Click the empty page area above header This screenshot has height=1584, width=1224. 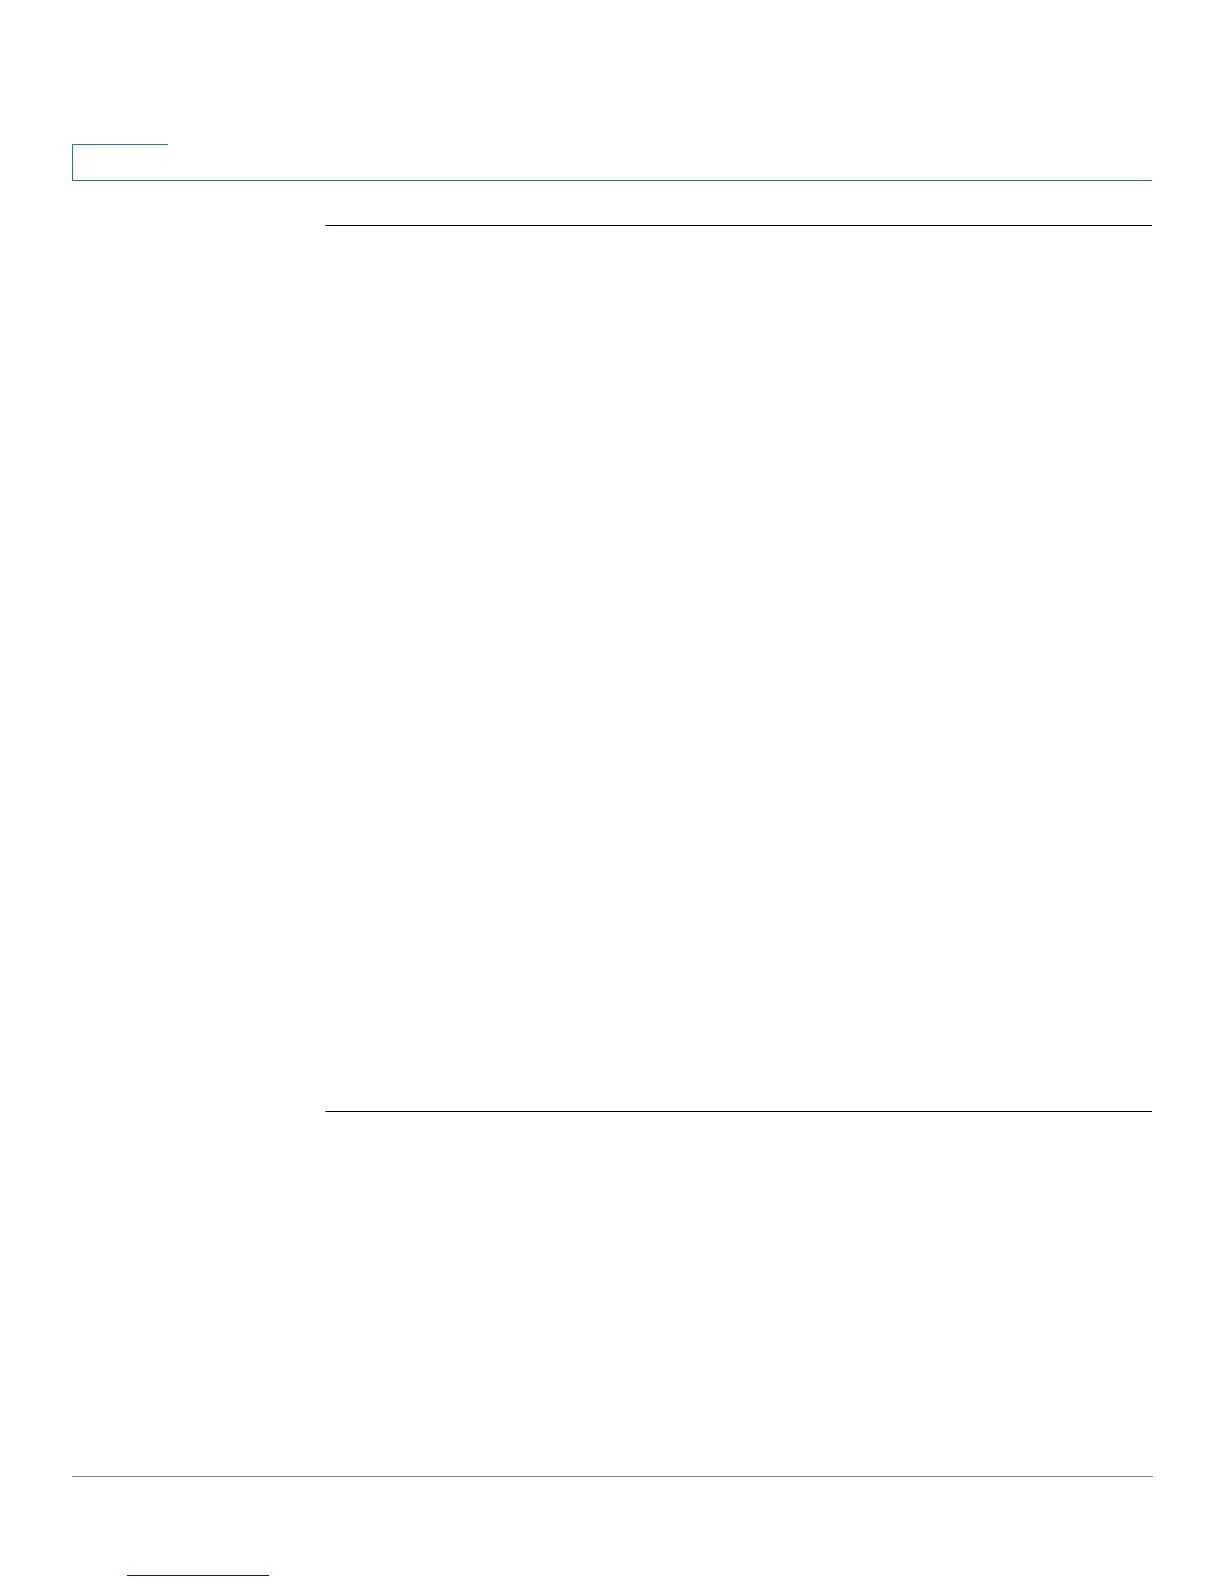tap(612, 70)
